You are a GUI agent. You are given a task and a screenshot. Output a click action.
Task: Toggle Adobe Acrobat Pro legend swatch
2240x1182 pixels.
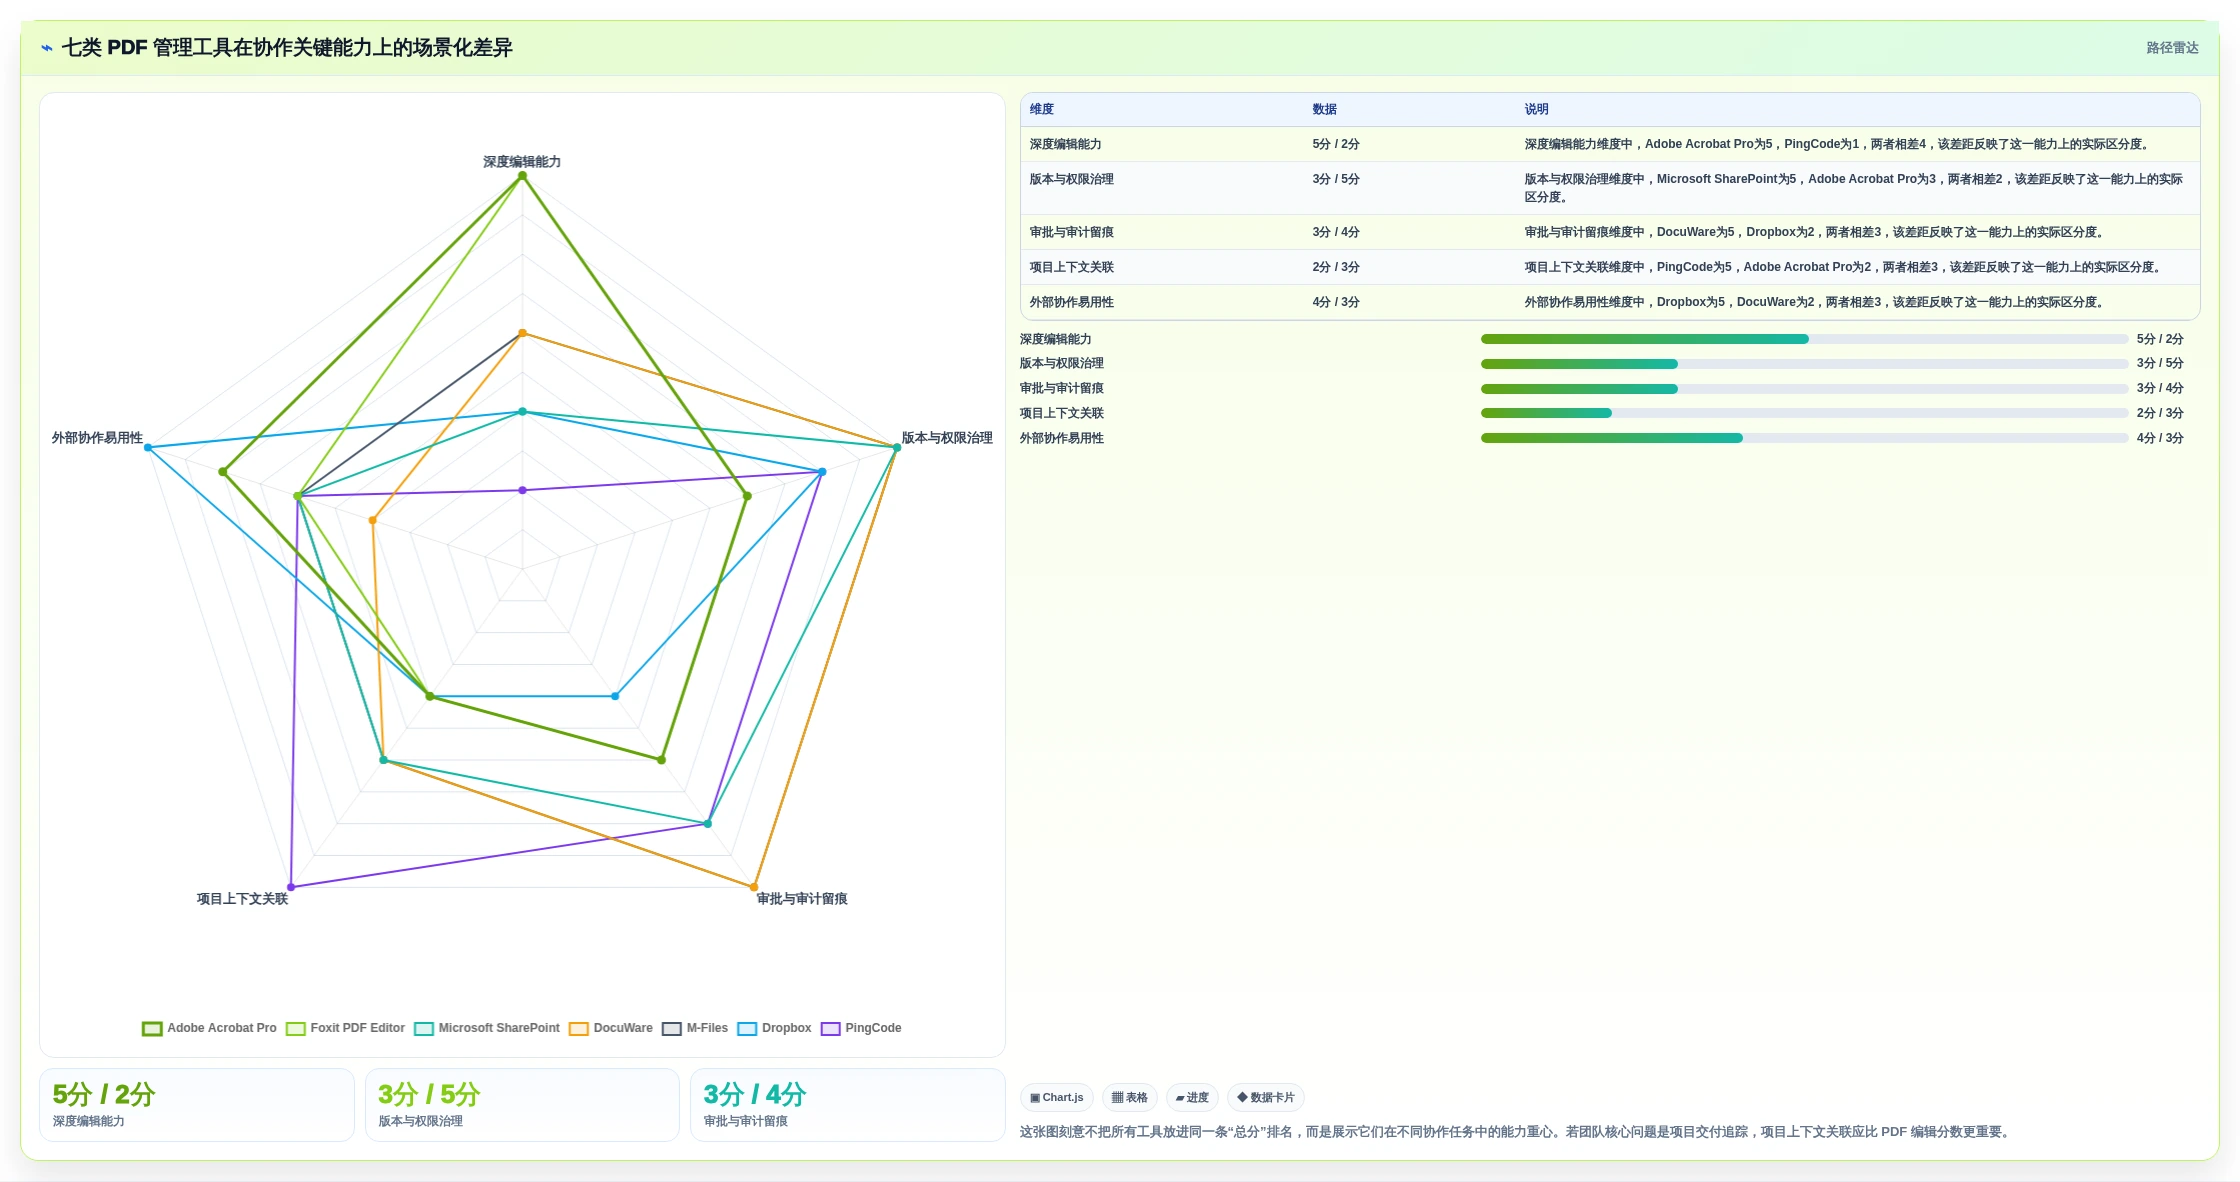pyautogui.click(x=152, y=1028)
